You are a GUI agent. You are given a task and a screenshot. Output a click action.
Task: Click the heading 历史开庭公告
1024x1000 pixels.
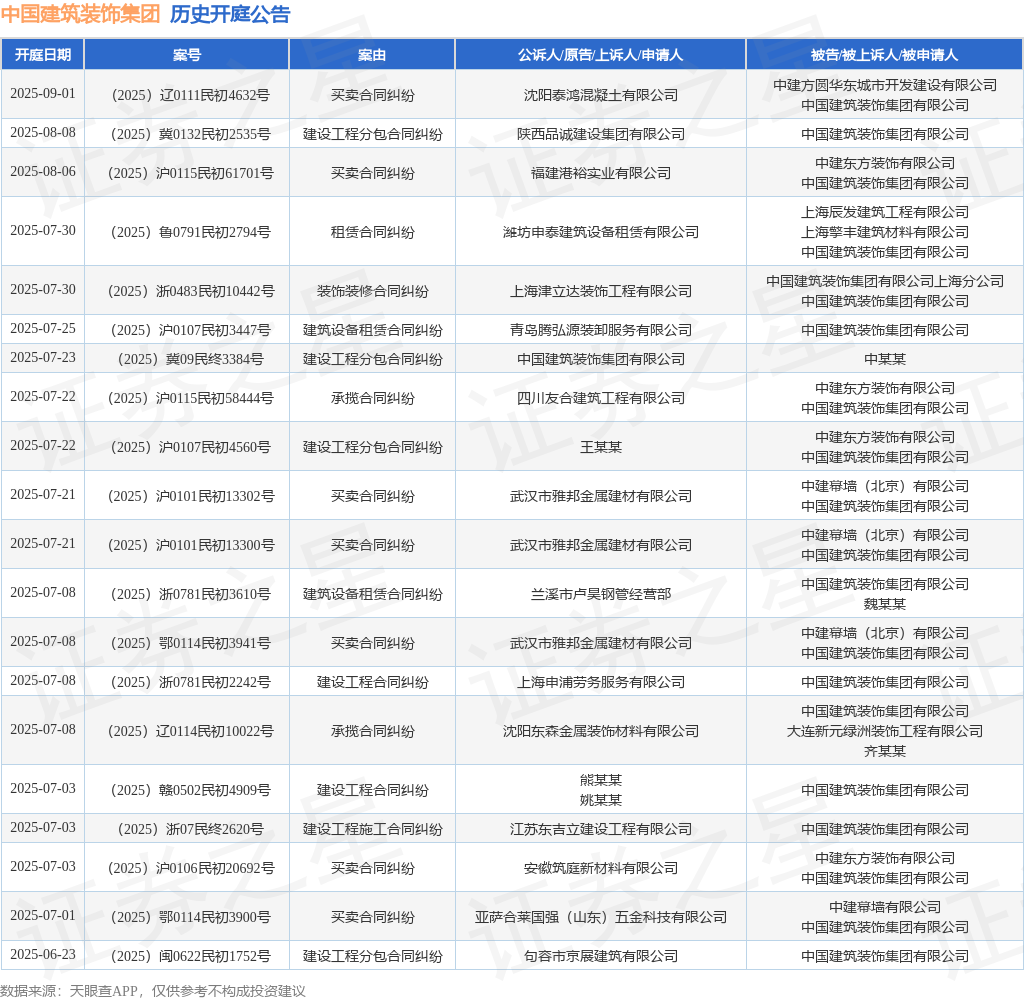click(x=230, y=14)
